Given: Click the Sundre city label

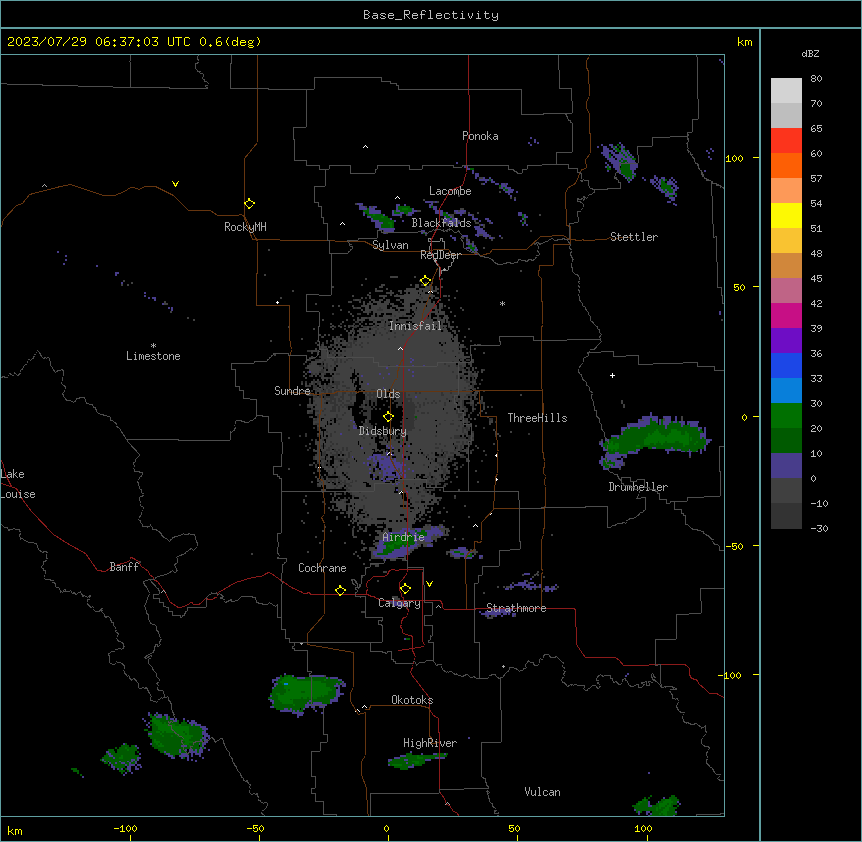Looking at the screenshot, I should pyautogui.click(x=292, y=391).
